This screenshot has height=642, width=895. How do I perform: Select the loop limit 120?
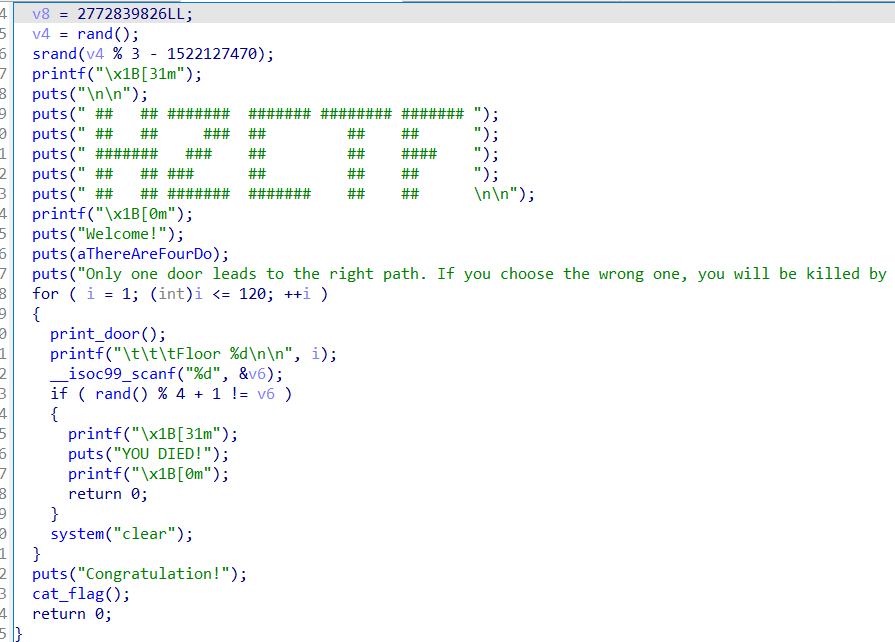click(x=252, y=294)
